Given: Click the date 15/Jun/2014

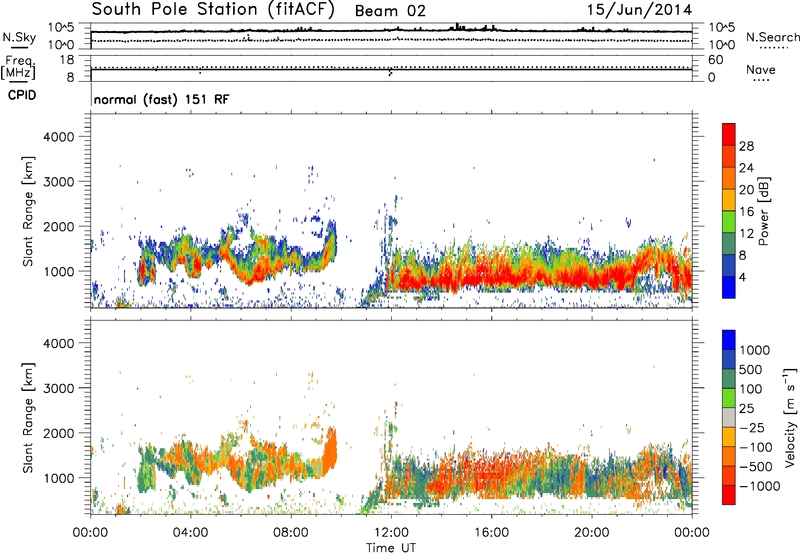Looking at the screenshot, I should [x=639, y=10].
